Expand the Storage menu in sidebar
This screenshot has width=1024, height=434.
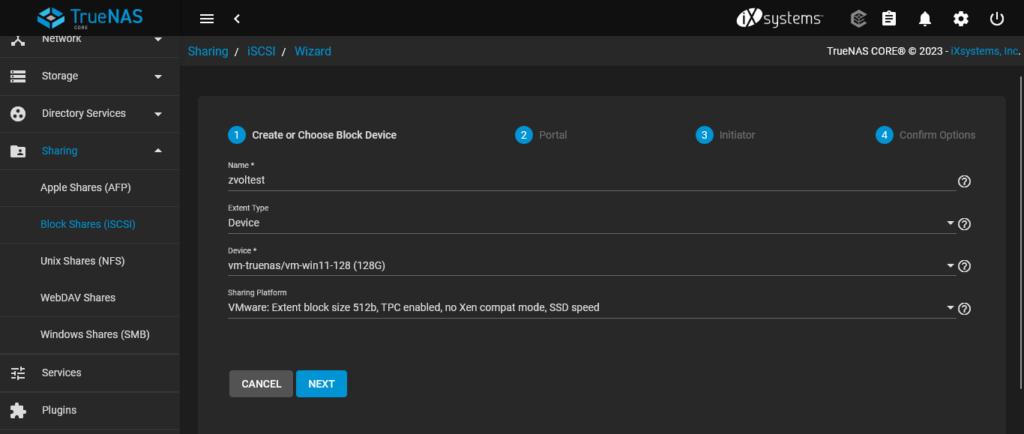[89, 76]
